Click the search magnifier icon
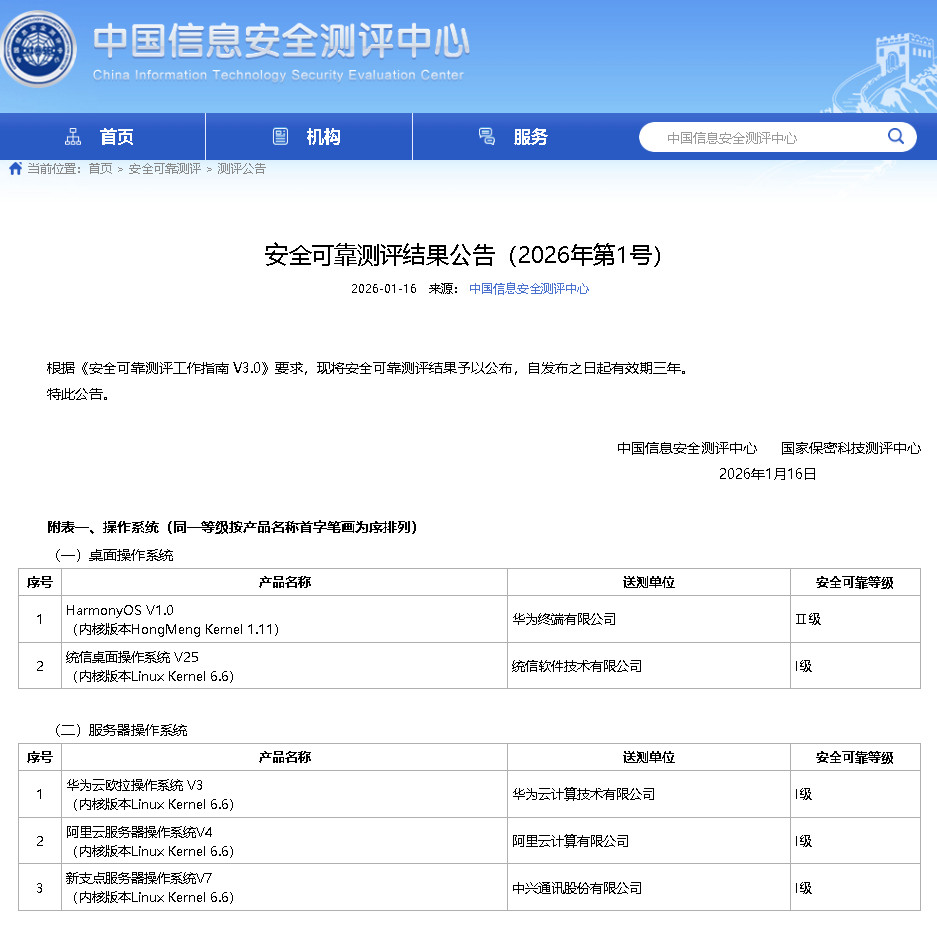This screenshot has height=926, width=937. point(896,137)
